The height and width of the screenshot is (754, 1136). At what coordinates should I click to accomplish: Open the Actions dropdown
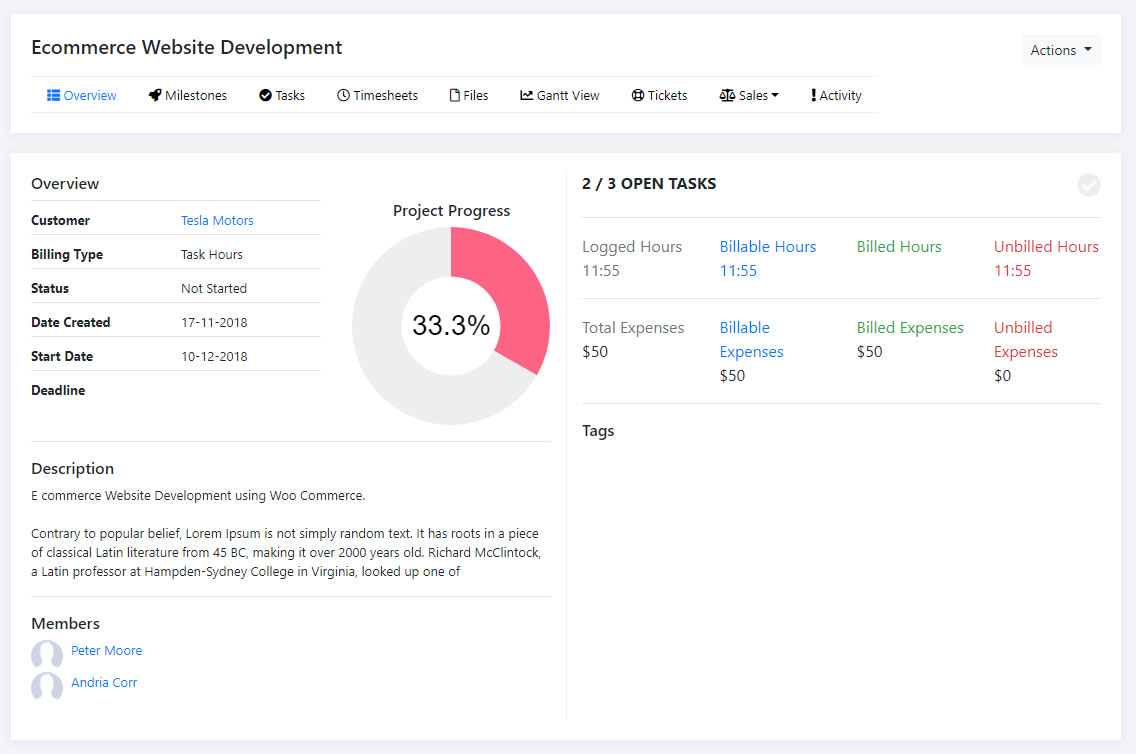1061,50
